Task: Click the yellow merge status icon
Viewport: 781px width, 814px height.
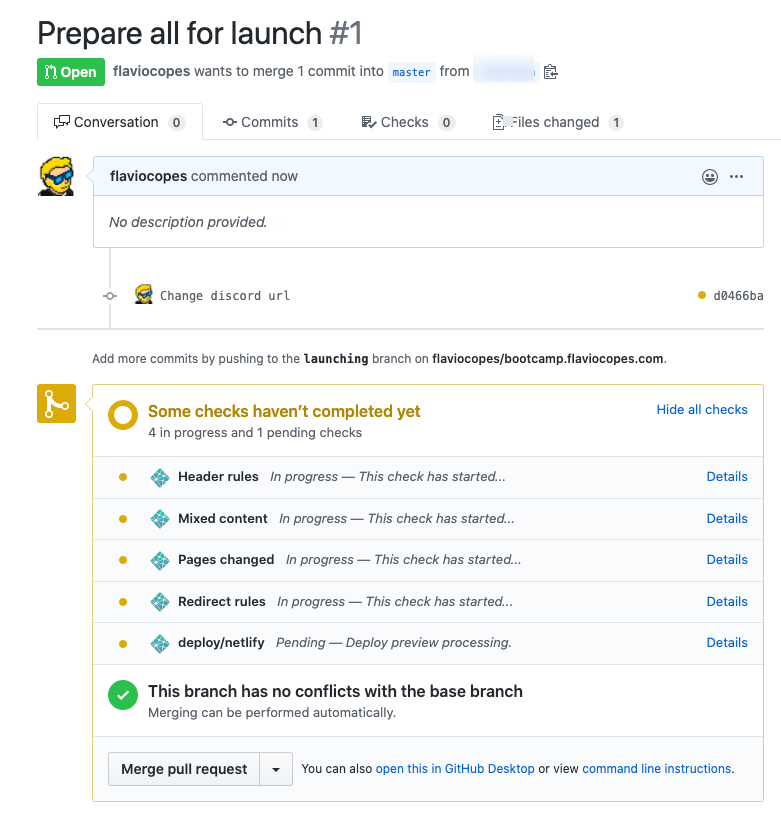Action: tap(56, 403)
